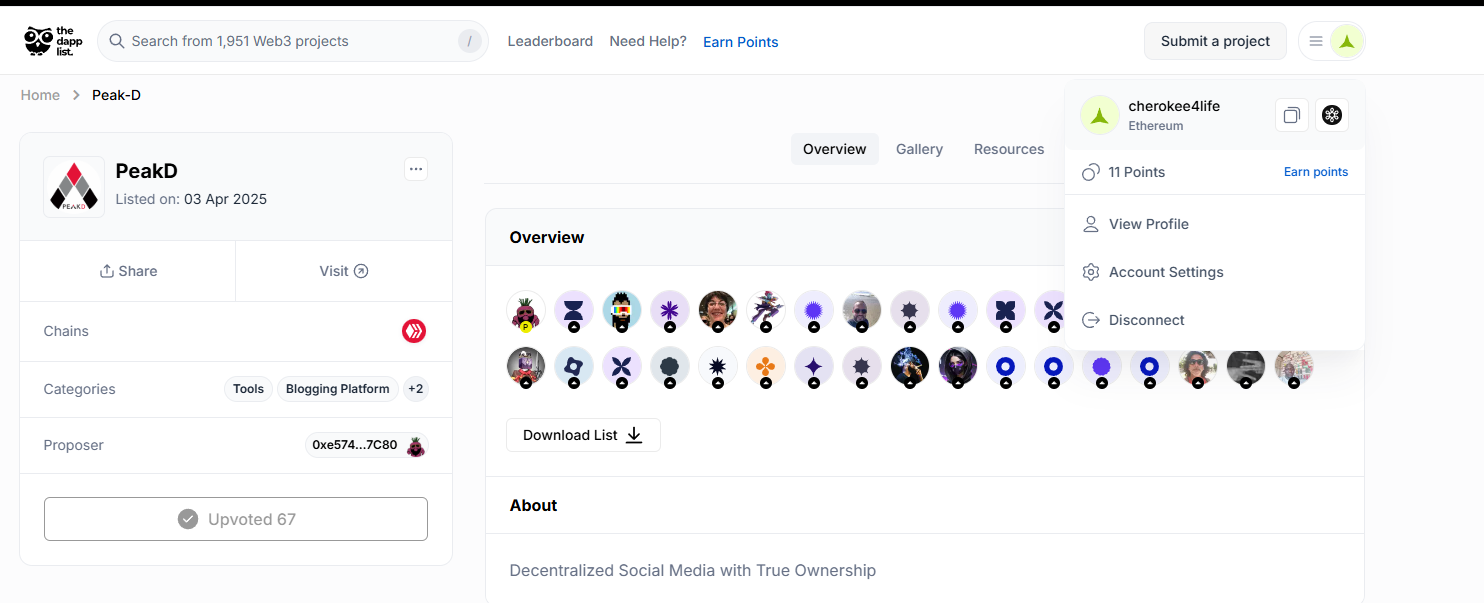Select the radish avatar with P badge
The image size is (1484, 603).
tap(526, 311)
